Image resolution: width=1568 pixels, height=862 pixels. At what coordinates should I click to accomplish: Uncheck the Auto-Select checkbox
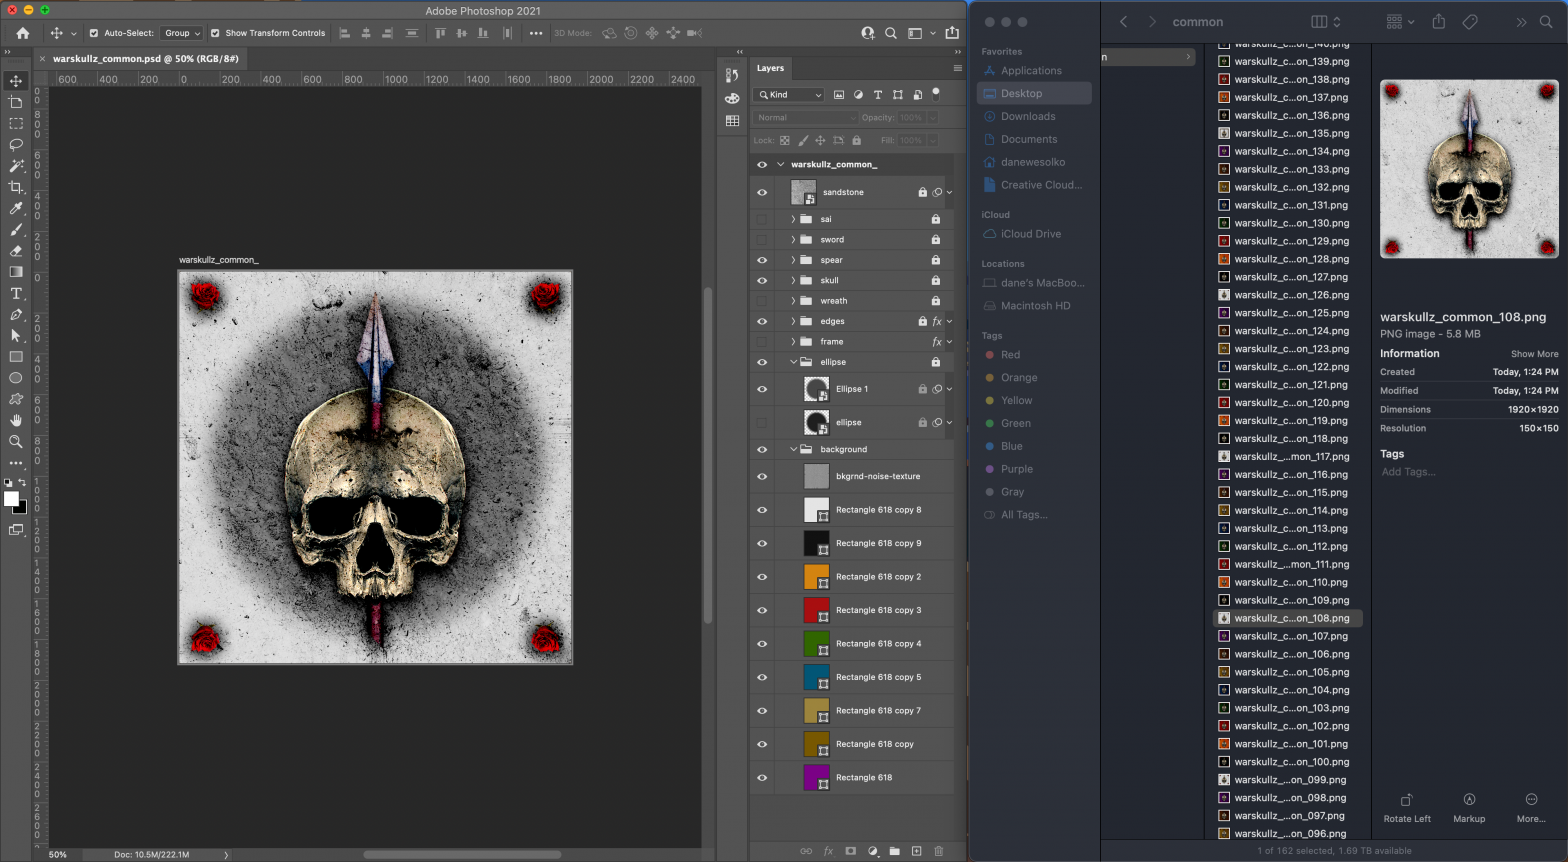pyautogui.click(x=94, y=33)
